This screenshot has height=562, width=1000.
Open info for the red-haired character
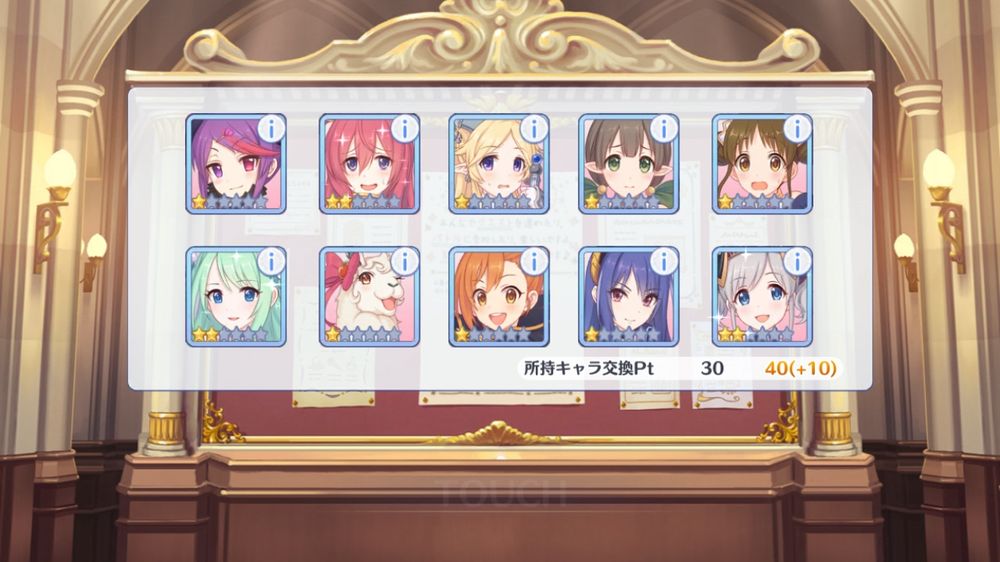click(404, 129)
